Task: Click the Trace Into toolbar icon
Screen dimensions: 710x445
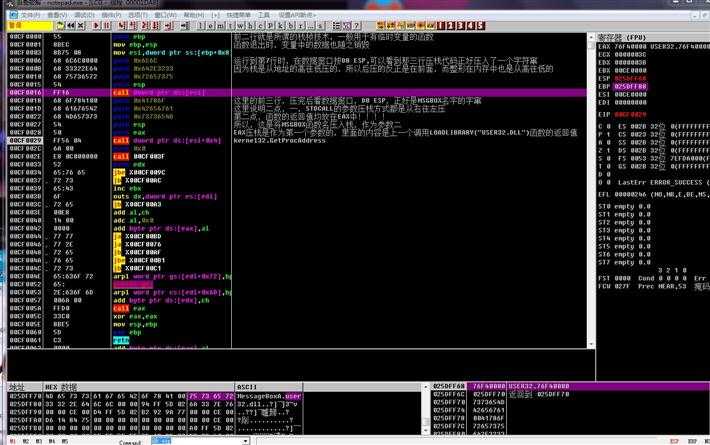Action: click(x=145, y=26)
